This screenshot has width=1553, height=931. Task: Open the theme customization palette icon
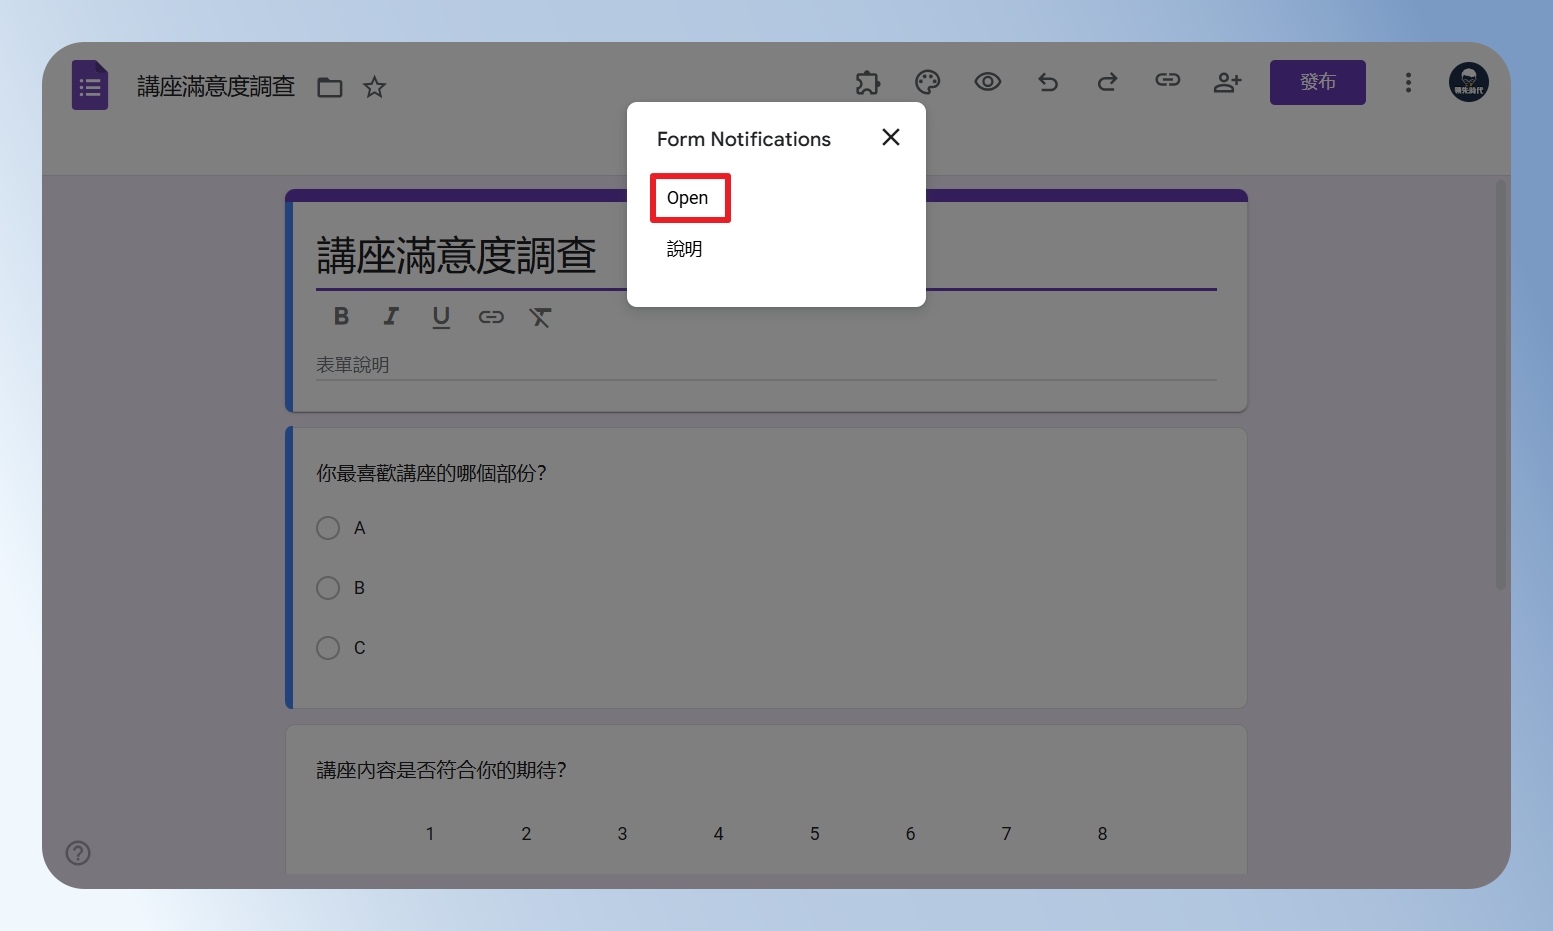tap(928, 82)
